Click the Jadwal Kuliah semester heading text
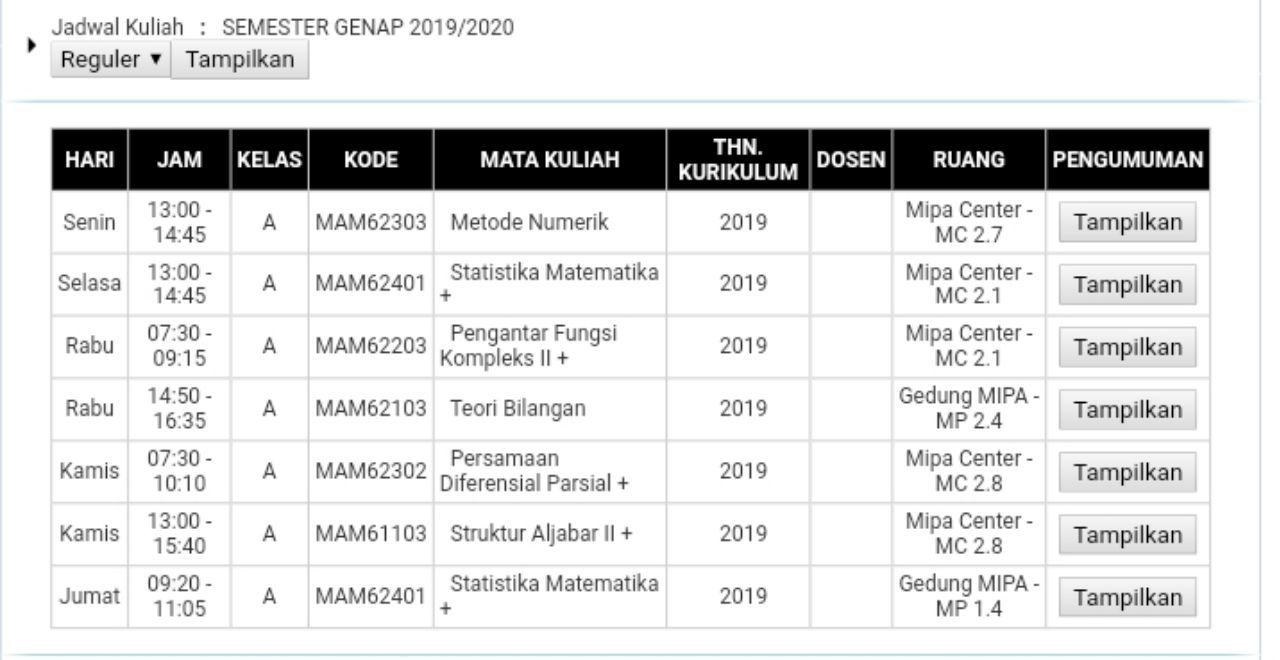 pyautogui.click(x=283, y=27)
